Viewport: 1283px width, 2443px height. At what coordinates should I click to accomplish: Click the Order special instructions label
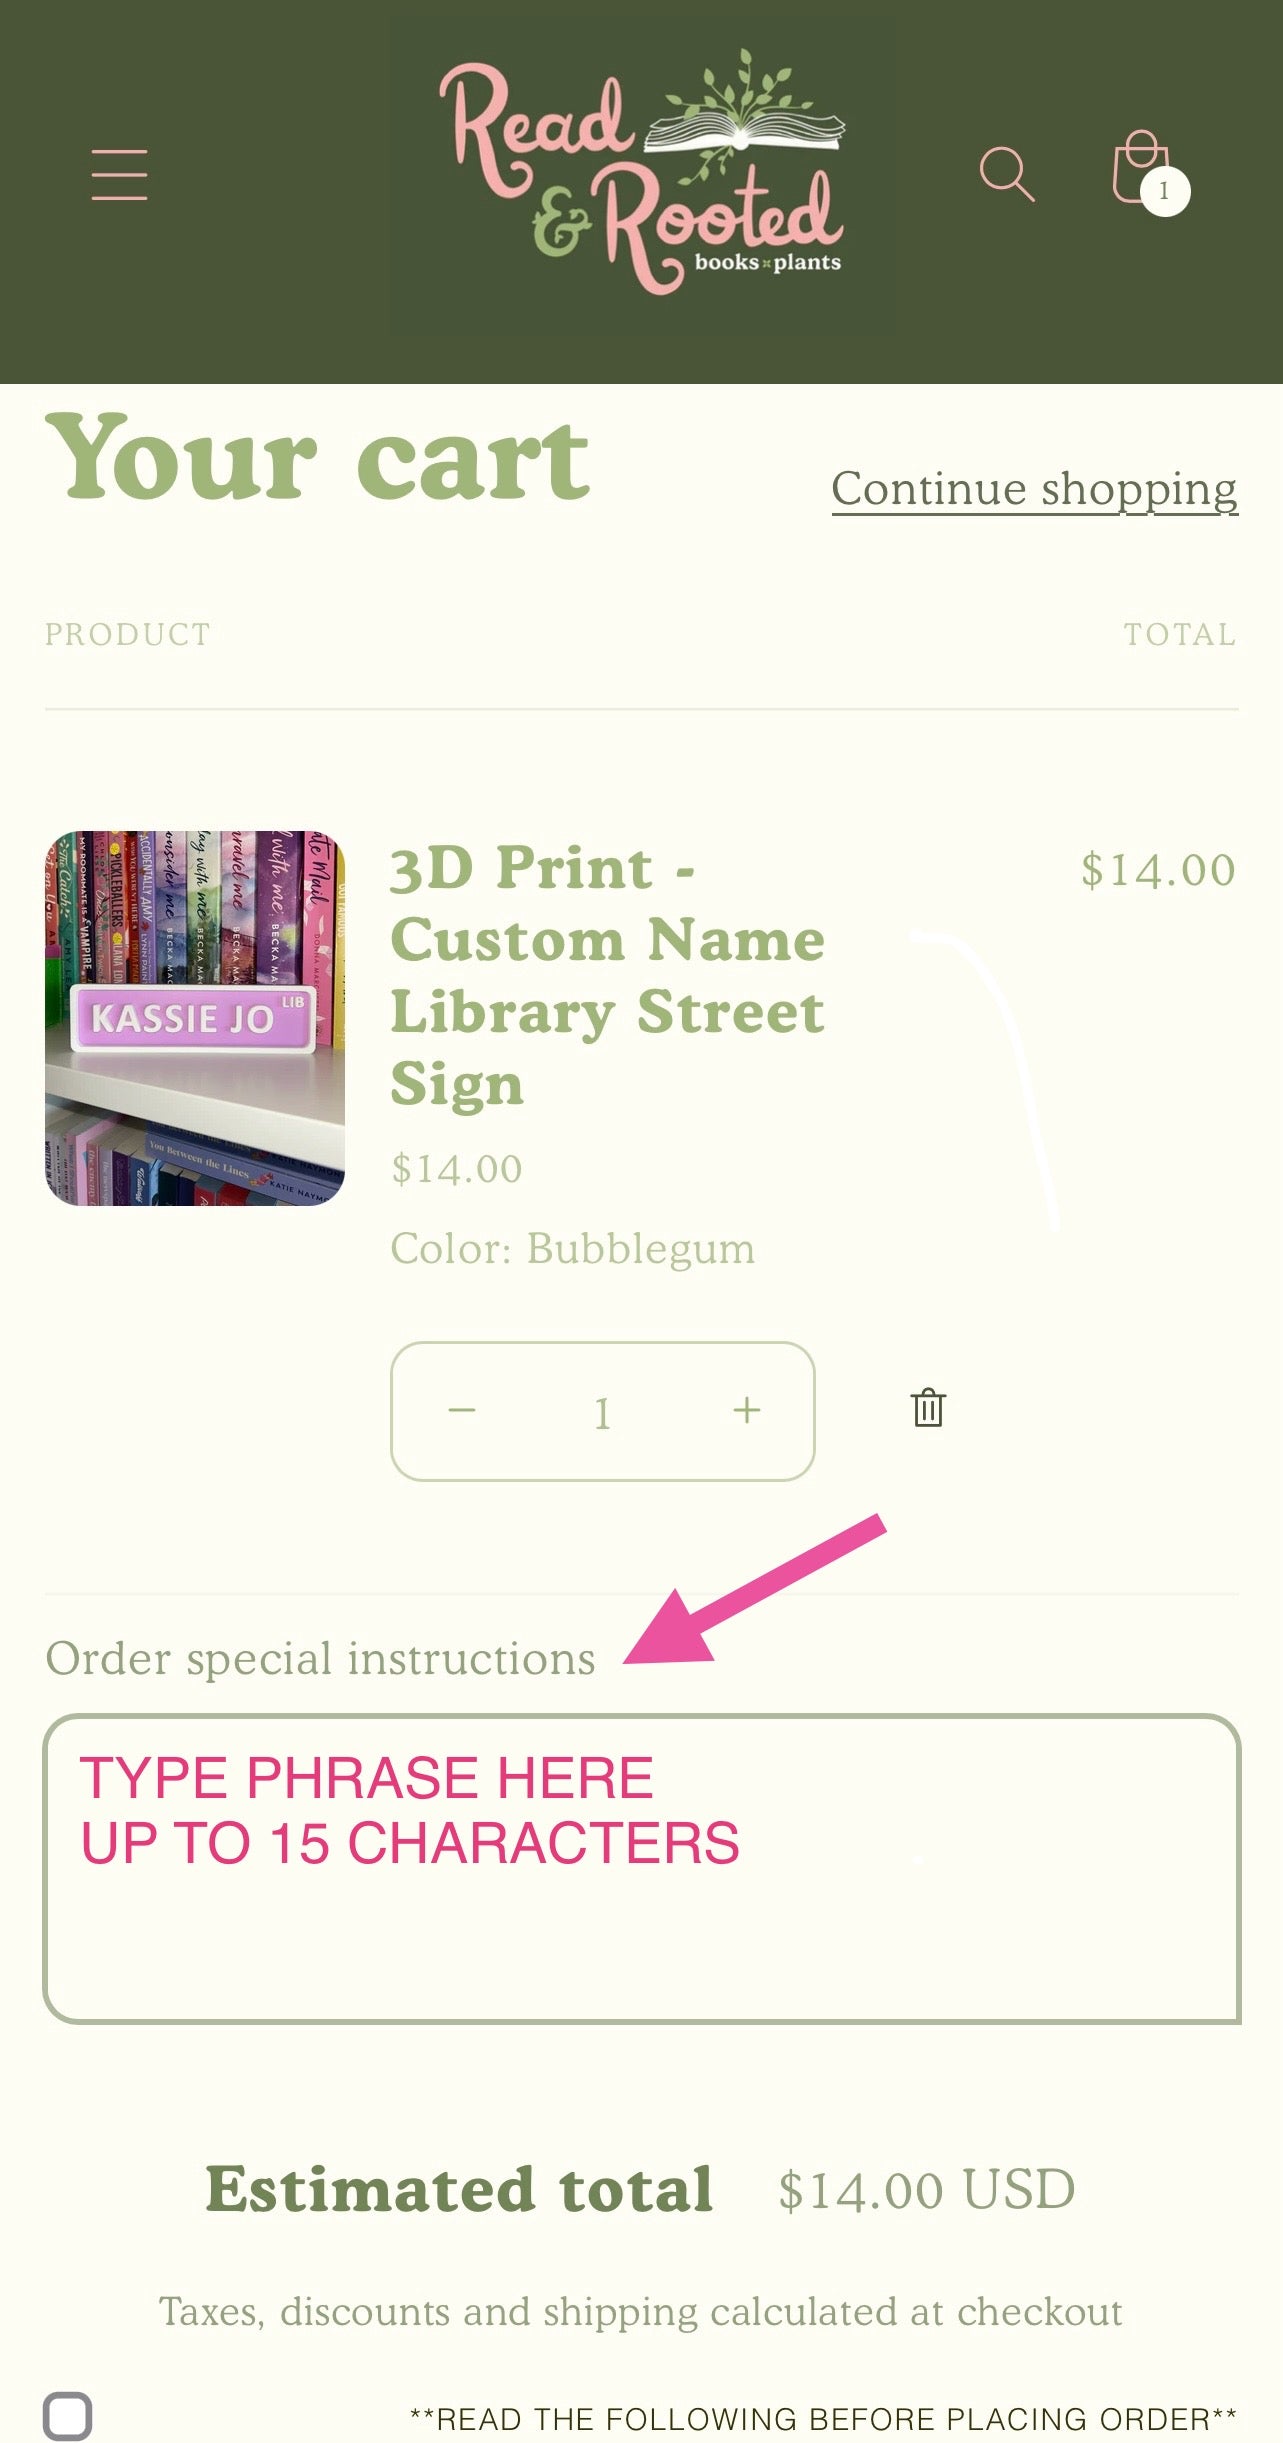[320, 1659]
